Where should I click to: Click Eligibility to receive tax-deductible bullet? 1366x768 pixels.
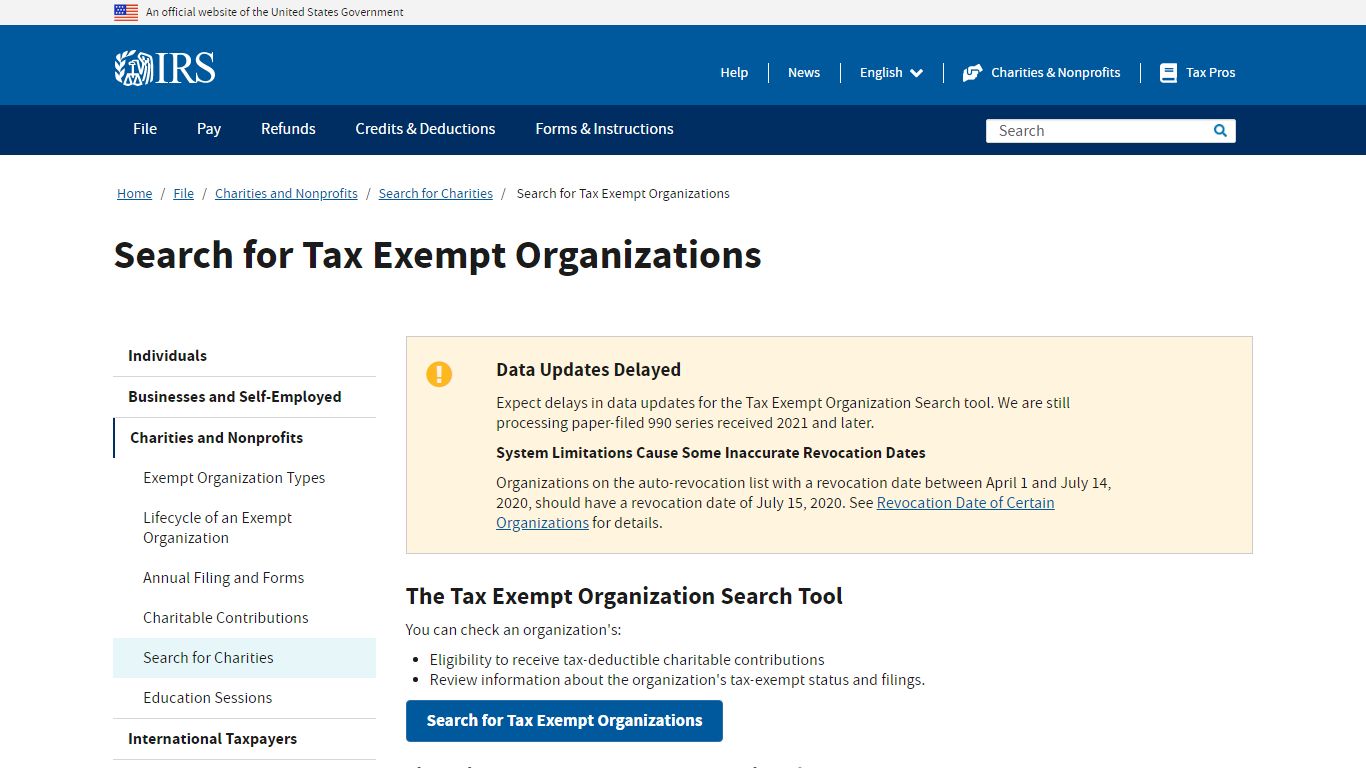(627, 660)
